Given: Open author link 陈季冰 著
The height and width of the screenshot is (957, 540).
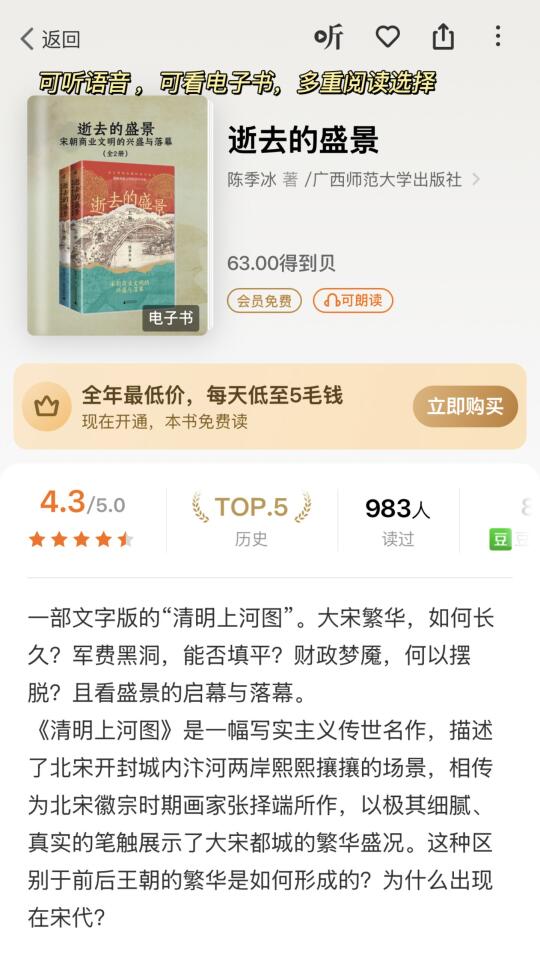Looking at the screenshot, I should [x=263, y=179].
